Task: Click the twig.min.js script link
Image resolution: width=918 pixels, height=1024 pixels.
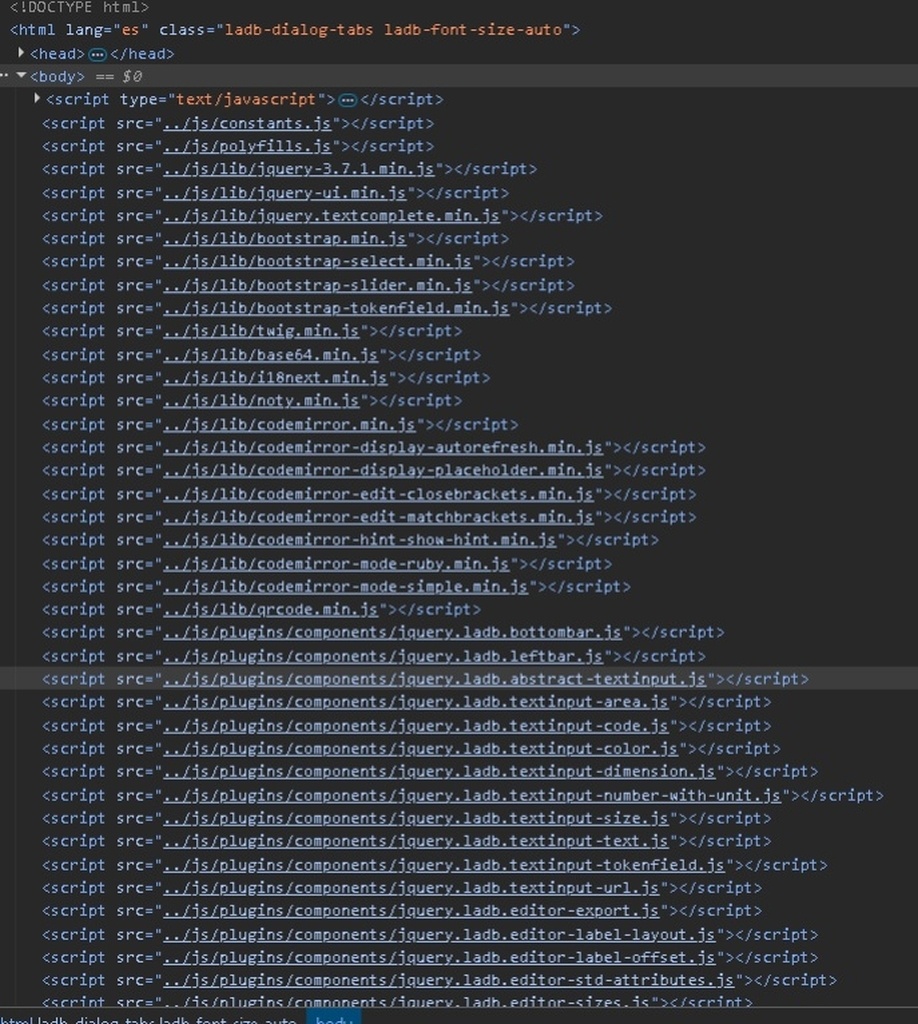Action: tap(261, 331)
